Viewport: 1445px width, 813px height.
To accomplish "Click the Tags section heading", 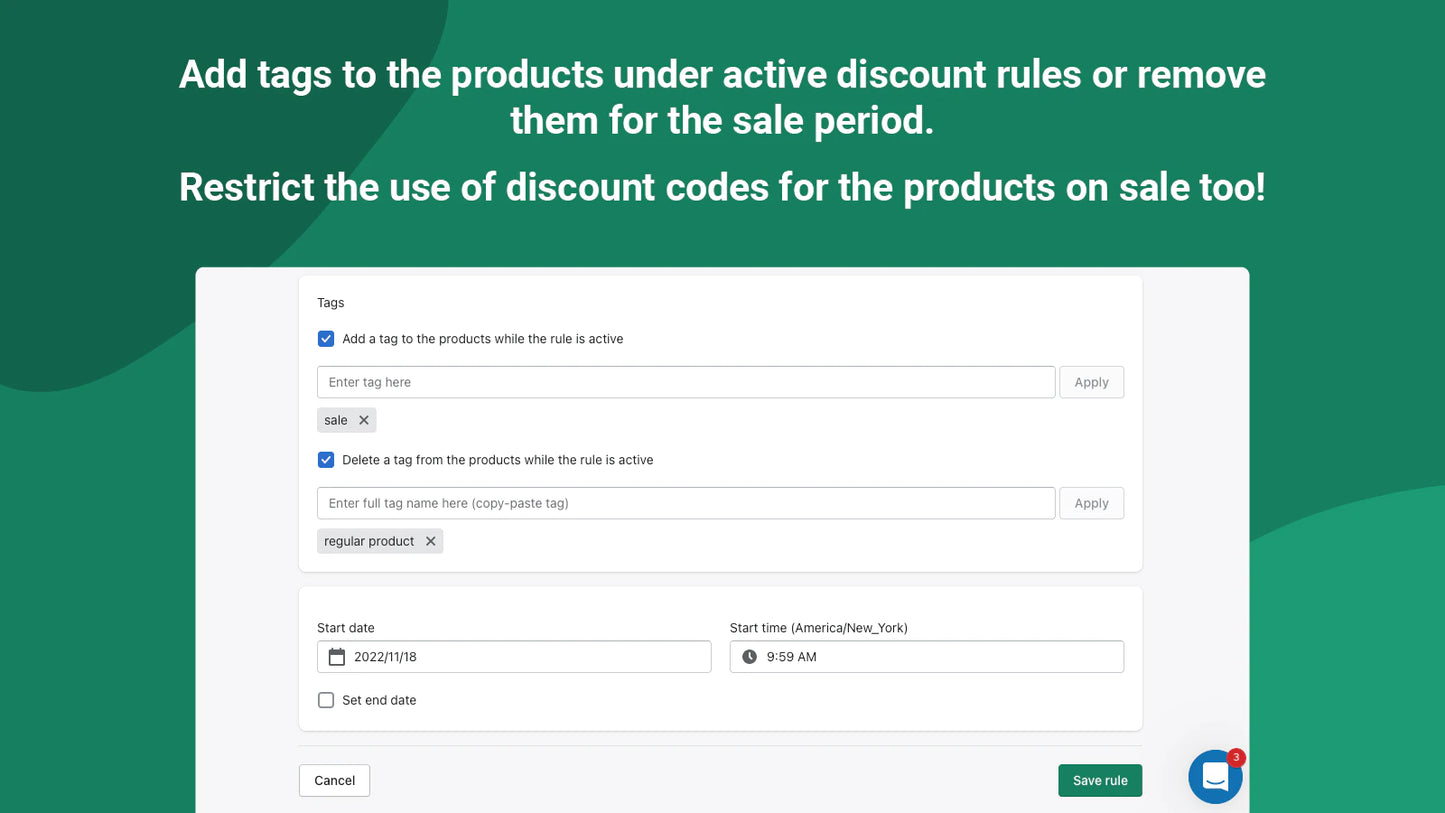I will (330, 302).
